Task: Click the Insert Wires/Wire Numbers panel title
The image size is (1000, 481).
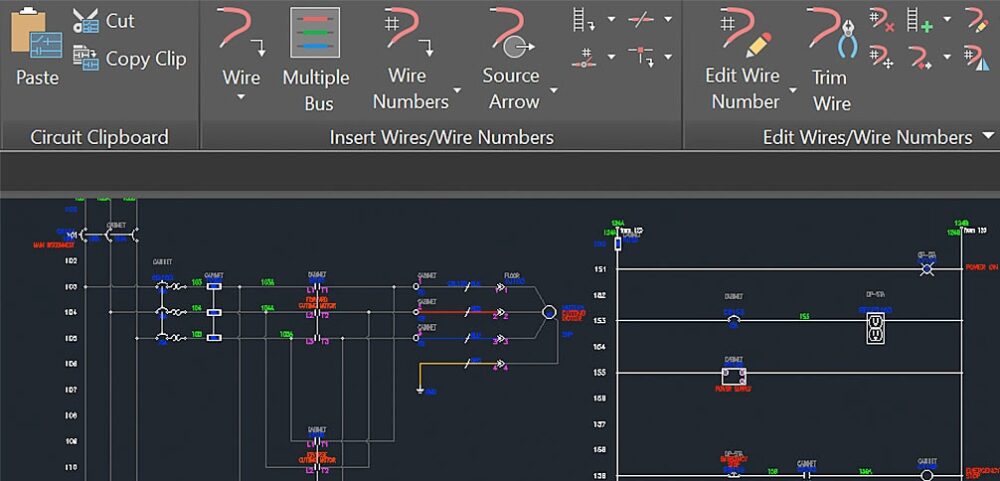Action: (x=441, y=137)
